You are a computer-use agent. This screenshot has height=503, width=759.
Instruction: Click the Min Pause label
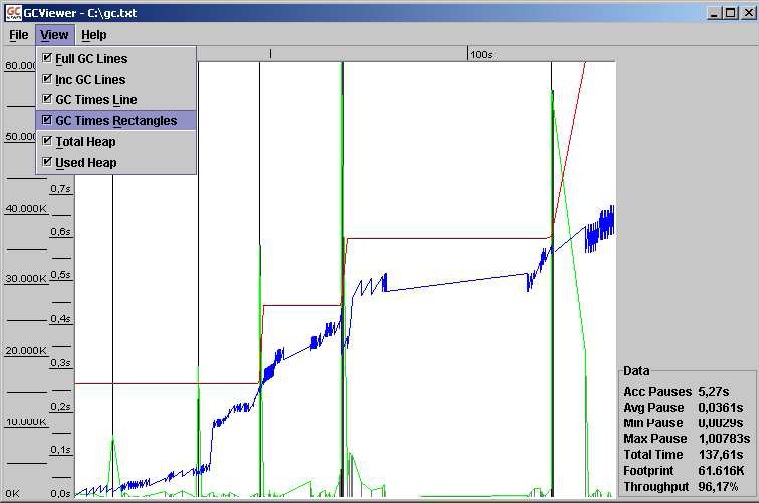coord(653,423)
